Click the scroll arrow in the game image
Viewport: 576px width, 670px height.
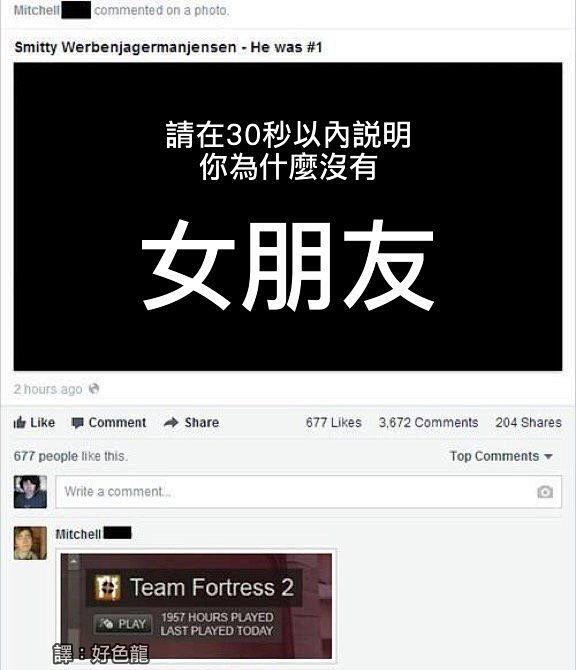73,561
